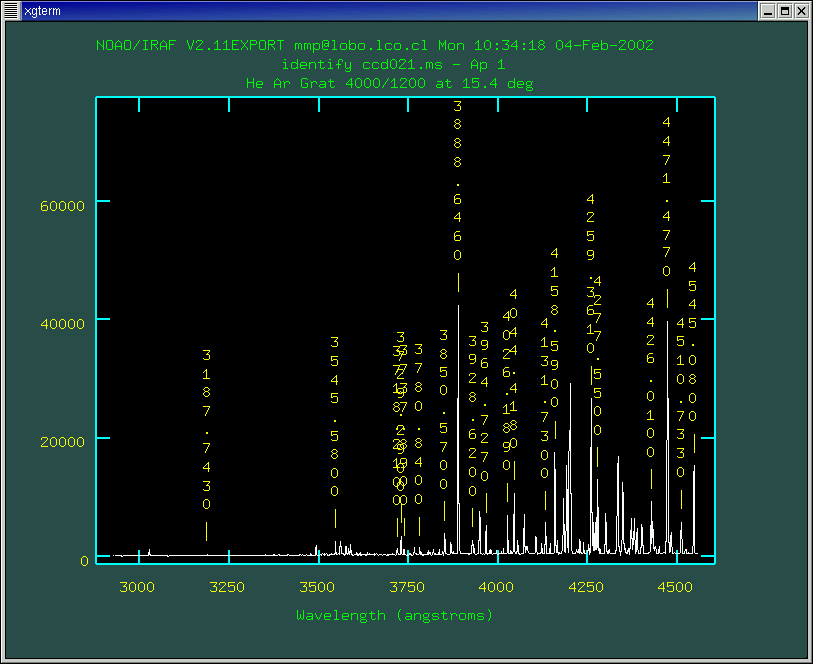Click the 0 y-axis label

click(x=85, y=561)
